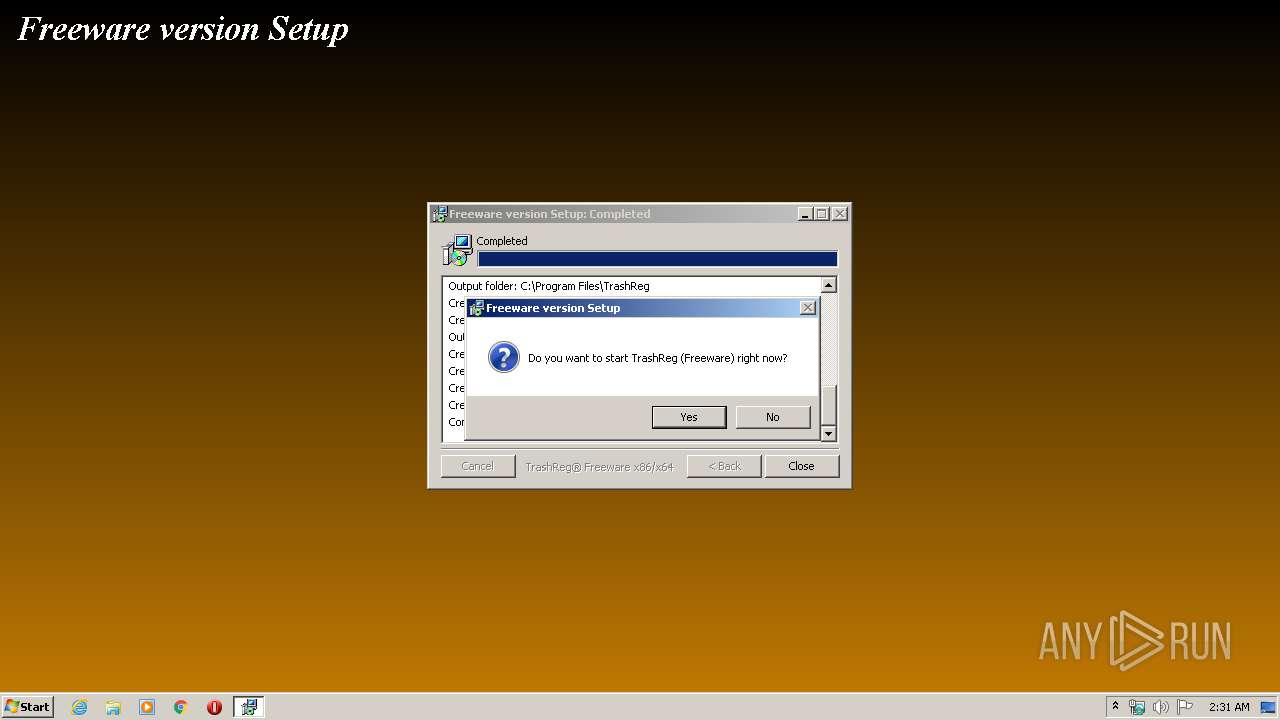Click the setup icon in dialog title bar
This screenshot has width=1280, height=720.
click(476, 308)
